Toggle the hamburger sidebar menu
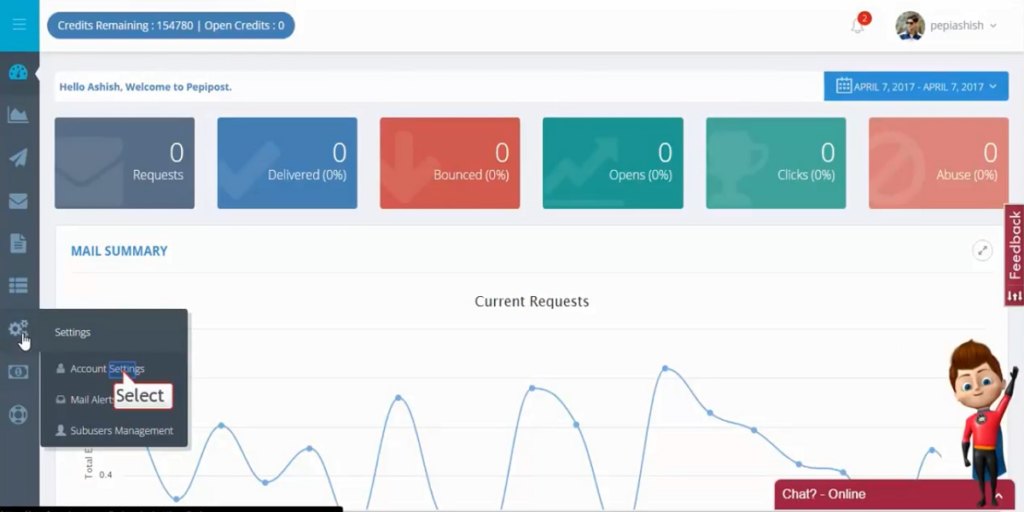This screenshot has width=1024, height=512. pyautogui.click(x=19, y=25)
